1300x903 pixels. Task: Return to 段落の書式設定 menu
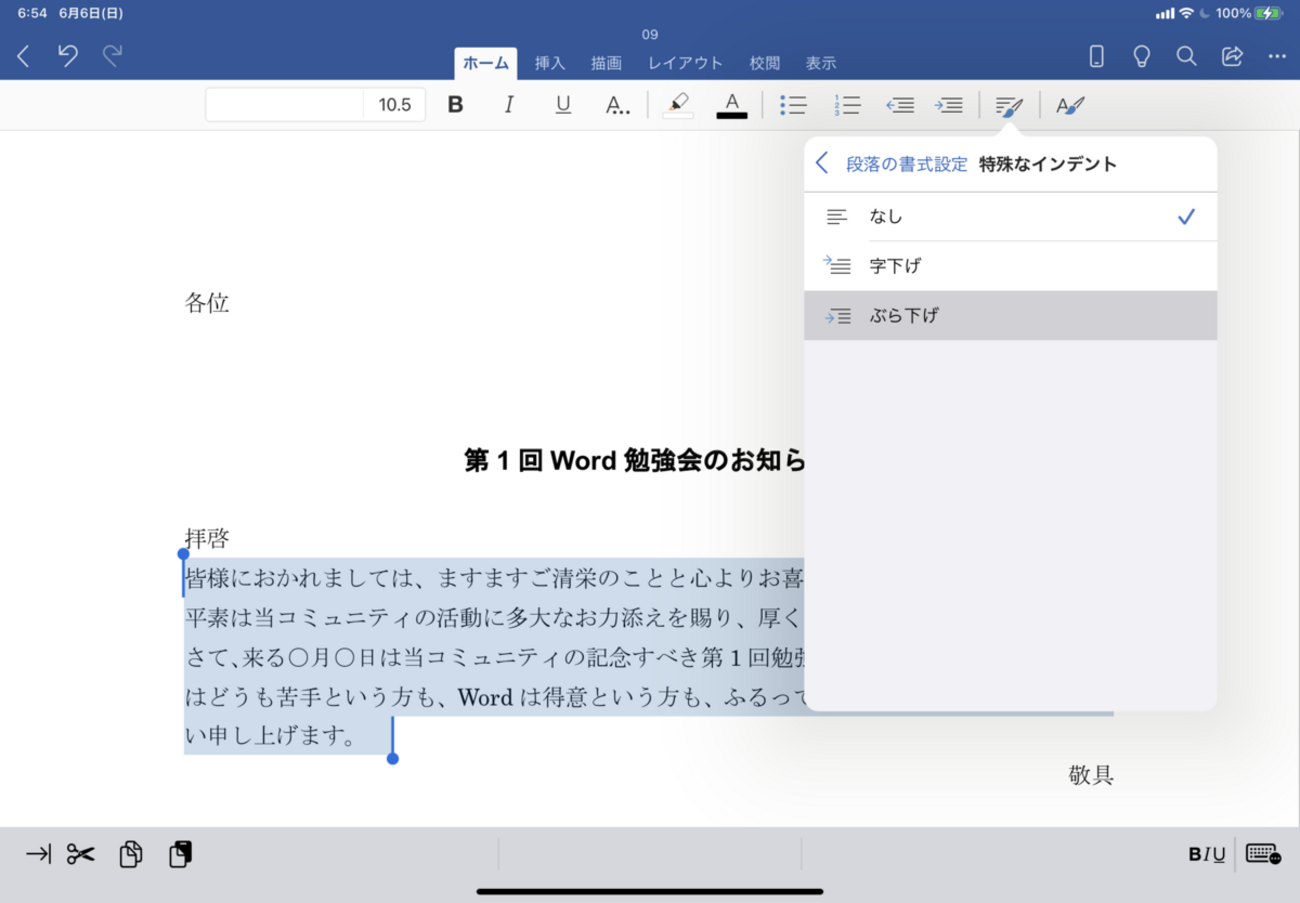click(x=893, y=164)
